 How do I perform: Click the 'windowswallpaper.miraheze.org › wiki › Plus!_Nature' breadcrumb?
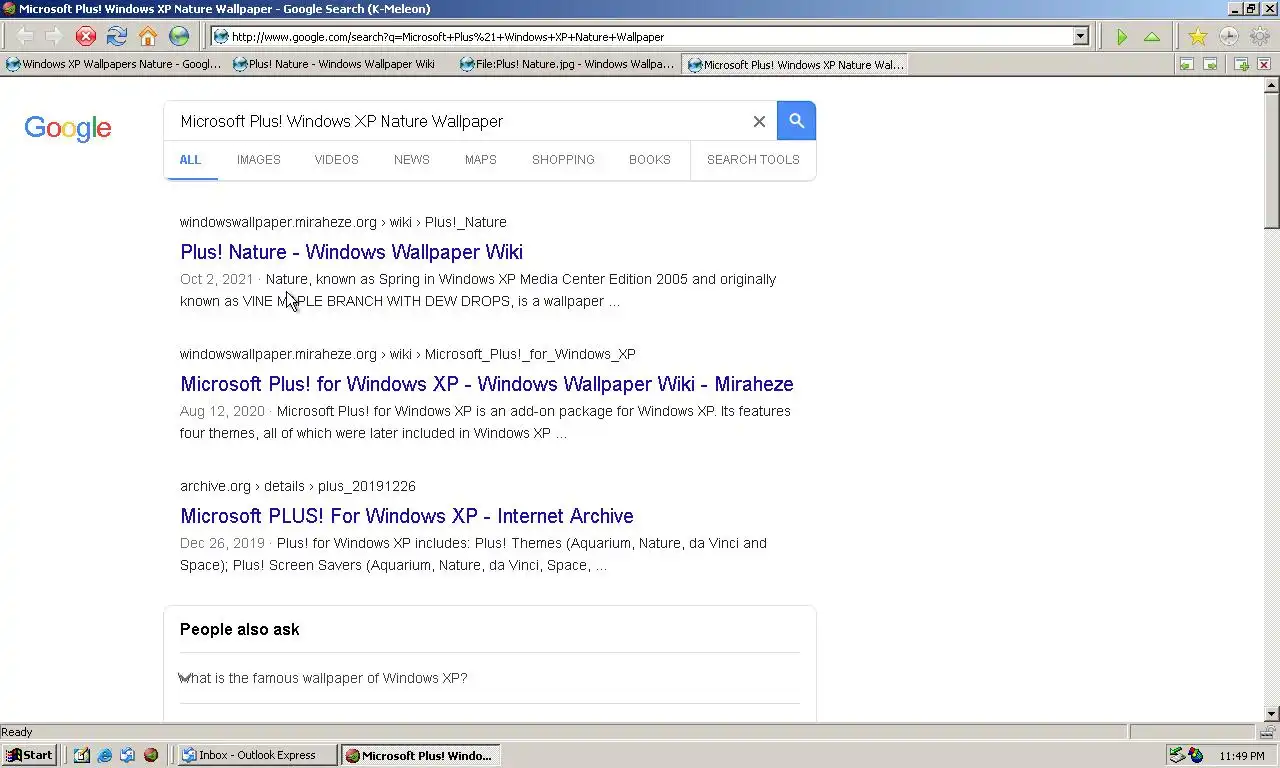coord(343,222)
